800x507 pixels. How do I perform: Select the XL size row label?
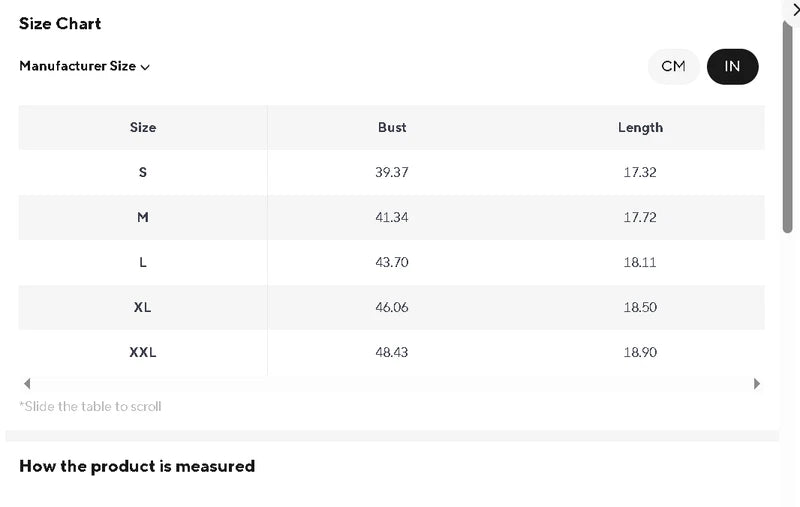143,307
